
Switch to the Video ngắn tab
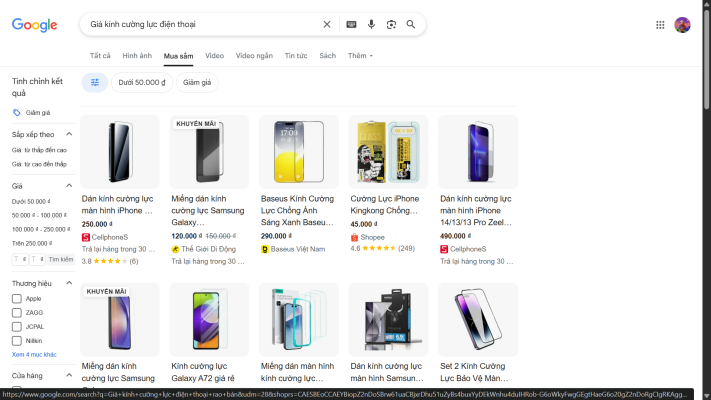coord(254,56)
